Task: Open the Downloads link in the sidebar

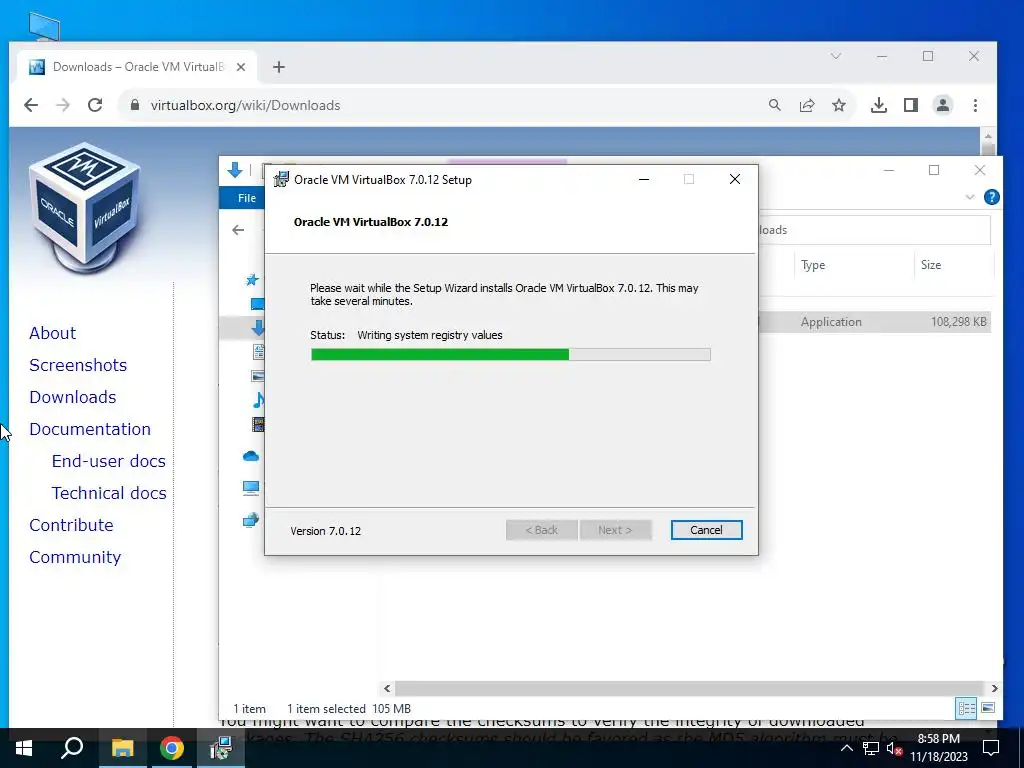Action: pyautogui.click(x=72, y=397)
